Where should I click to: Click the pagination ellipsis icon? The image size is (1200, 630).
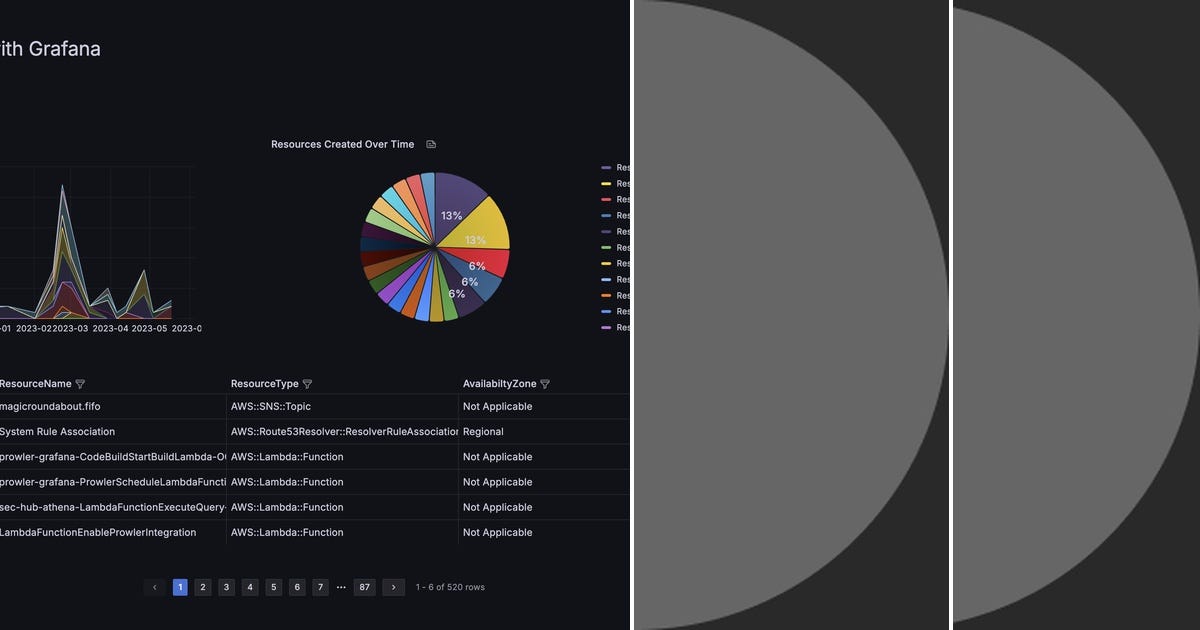(341, 587)
